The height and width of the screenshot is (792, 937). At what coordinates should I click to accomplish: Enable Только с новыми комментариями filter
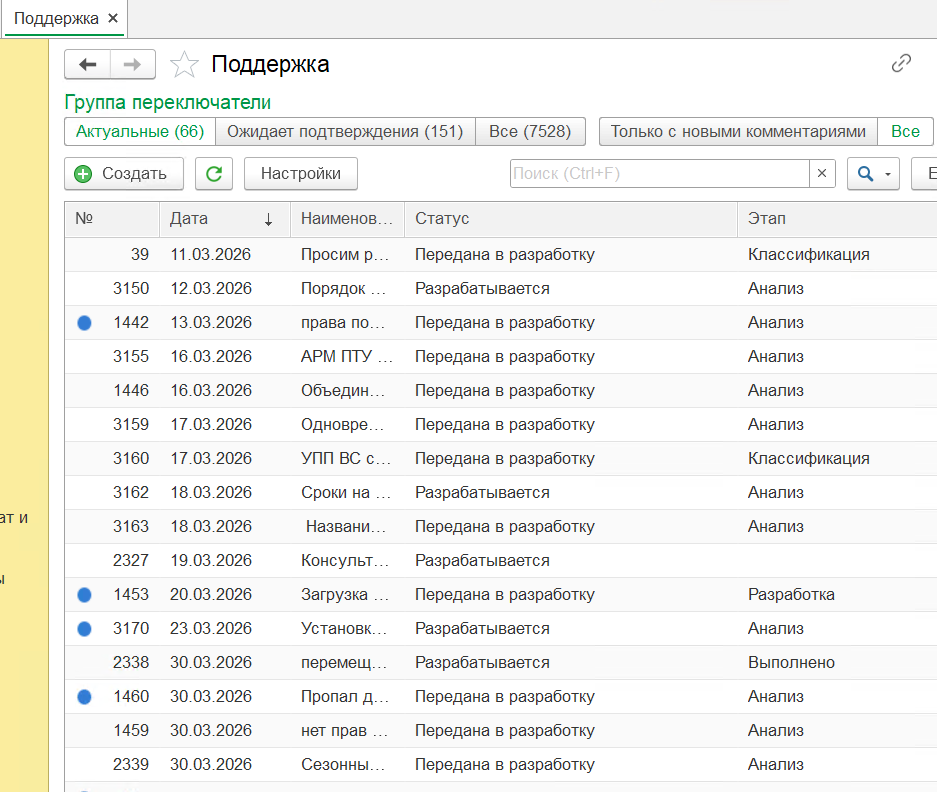tap(738, 132)
